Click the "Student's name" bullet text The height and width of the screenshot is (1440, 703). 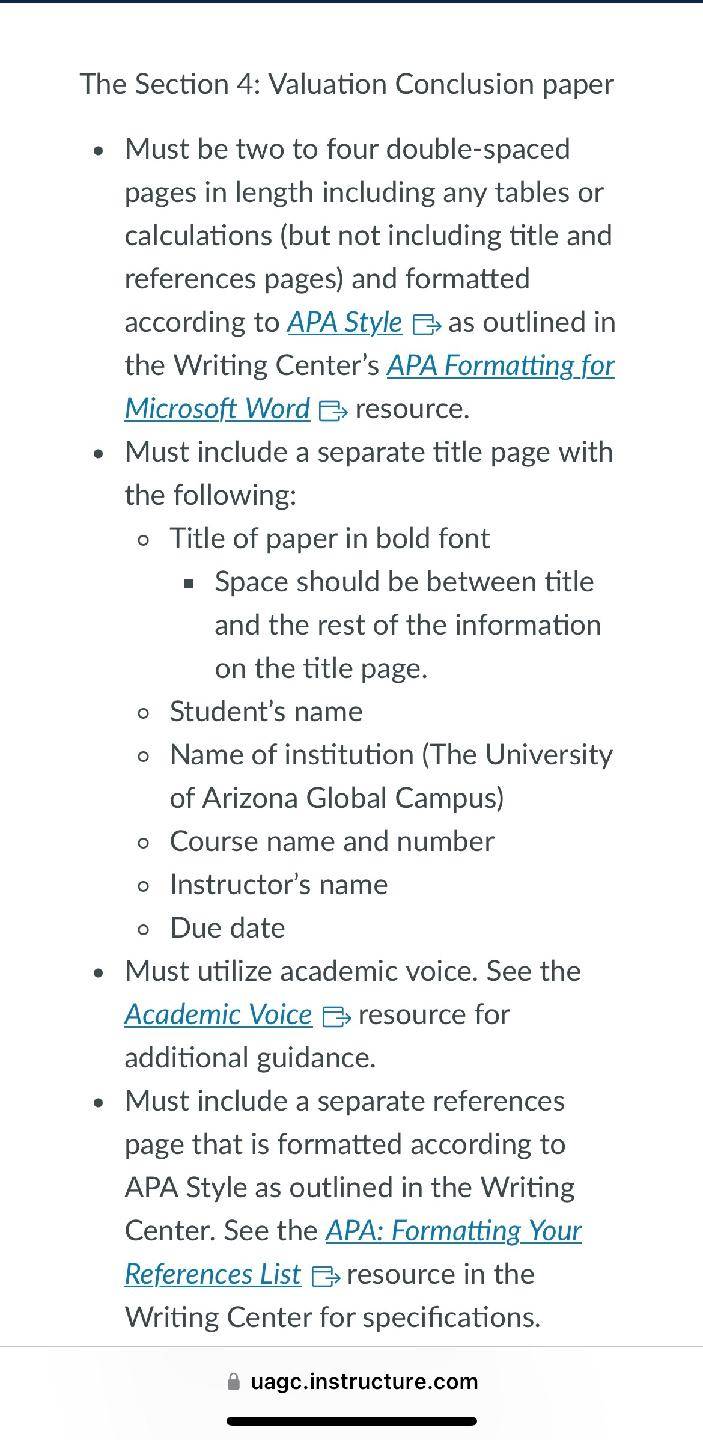click(x=266, y=712)
